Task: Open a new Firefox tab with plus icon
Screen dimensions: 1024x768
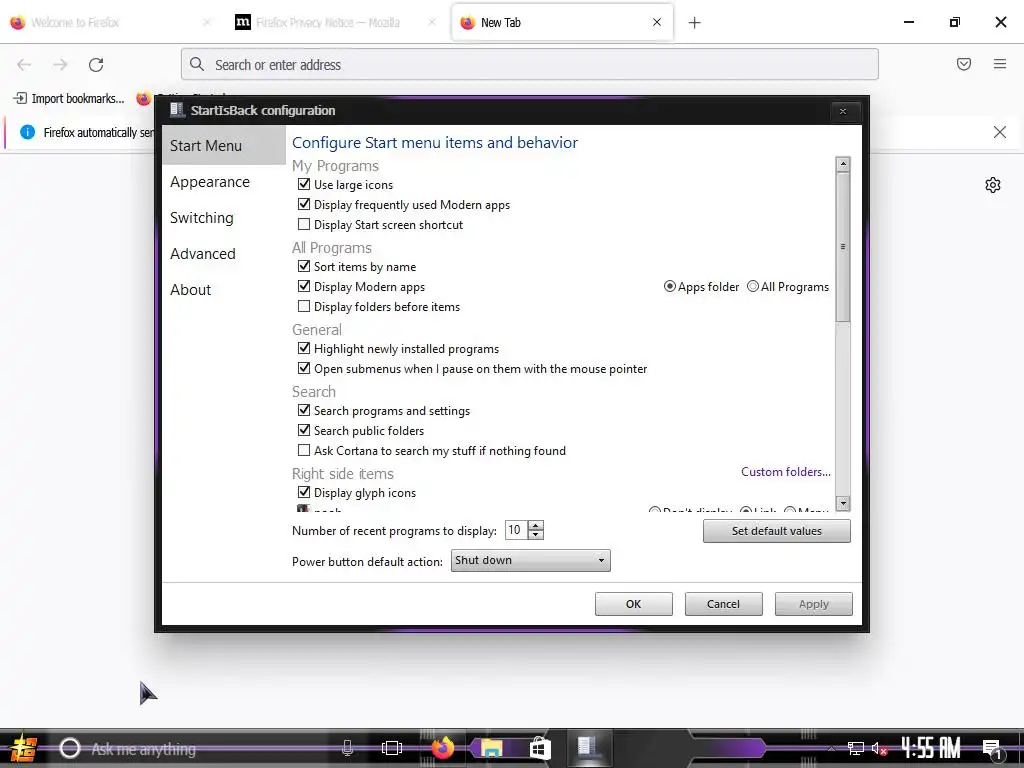Action: [694, 23]
